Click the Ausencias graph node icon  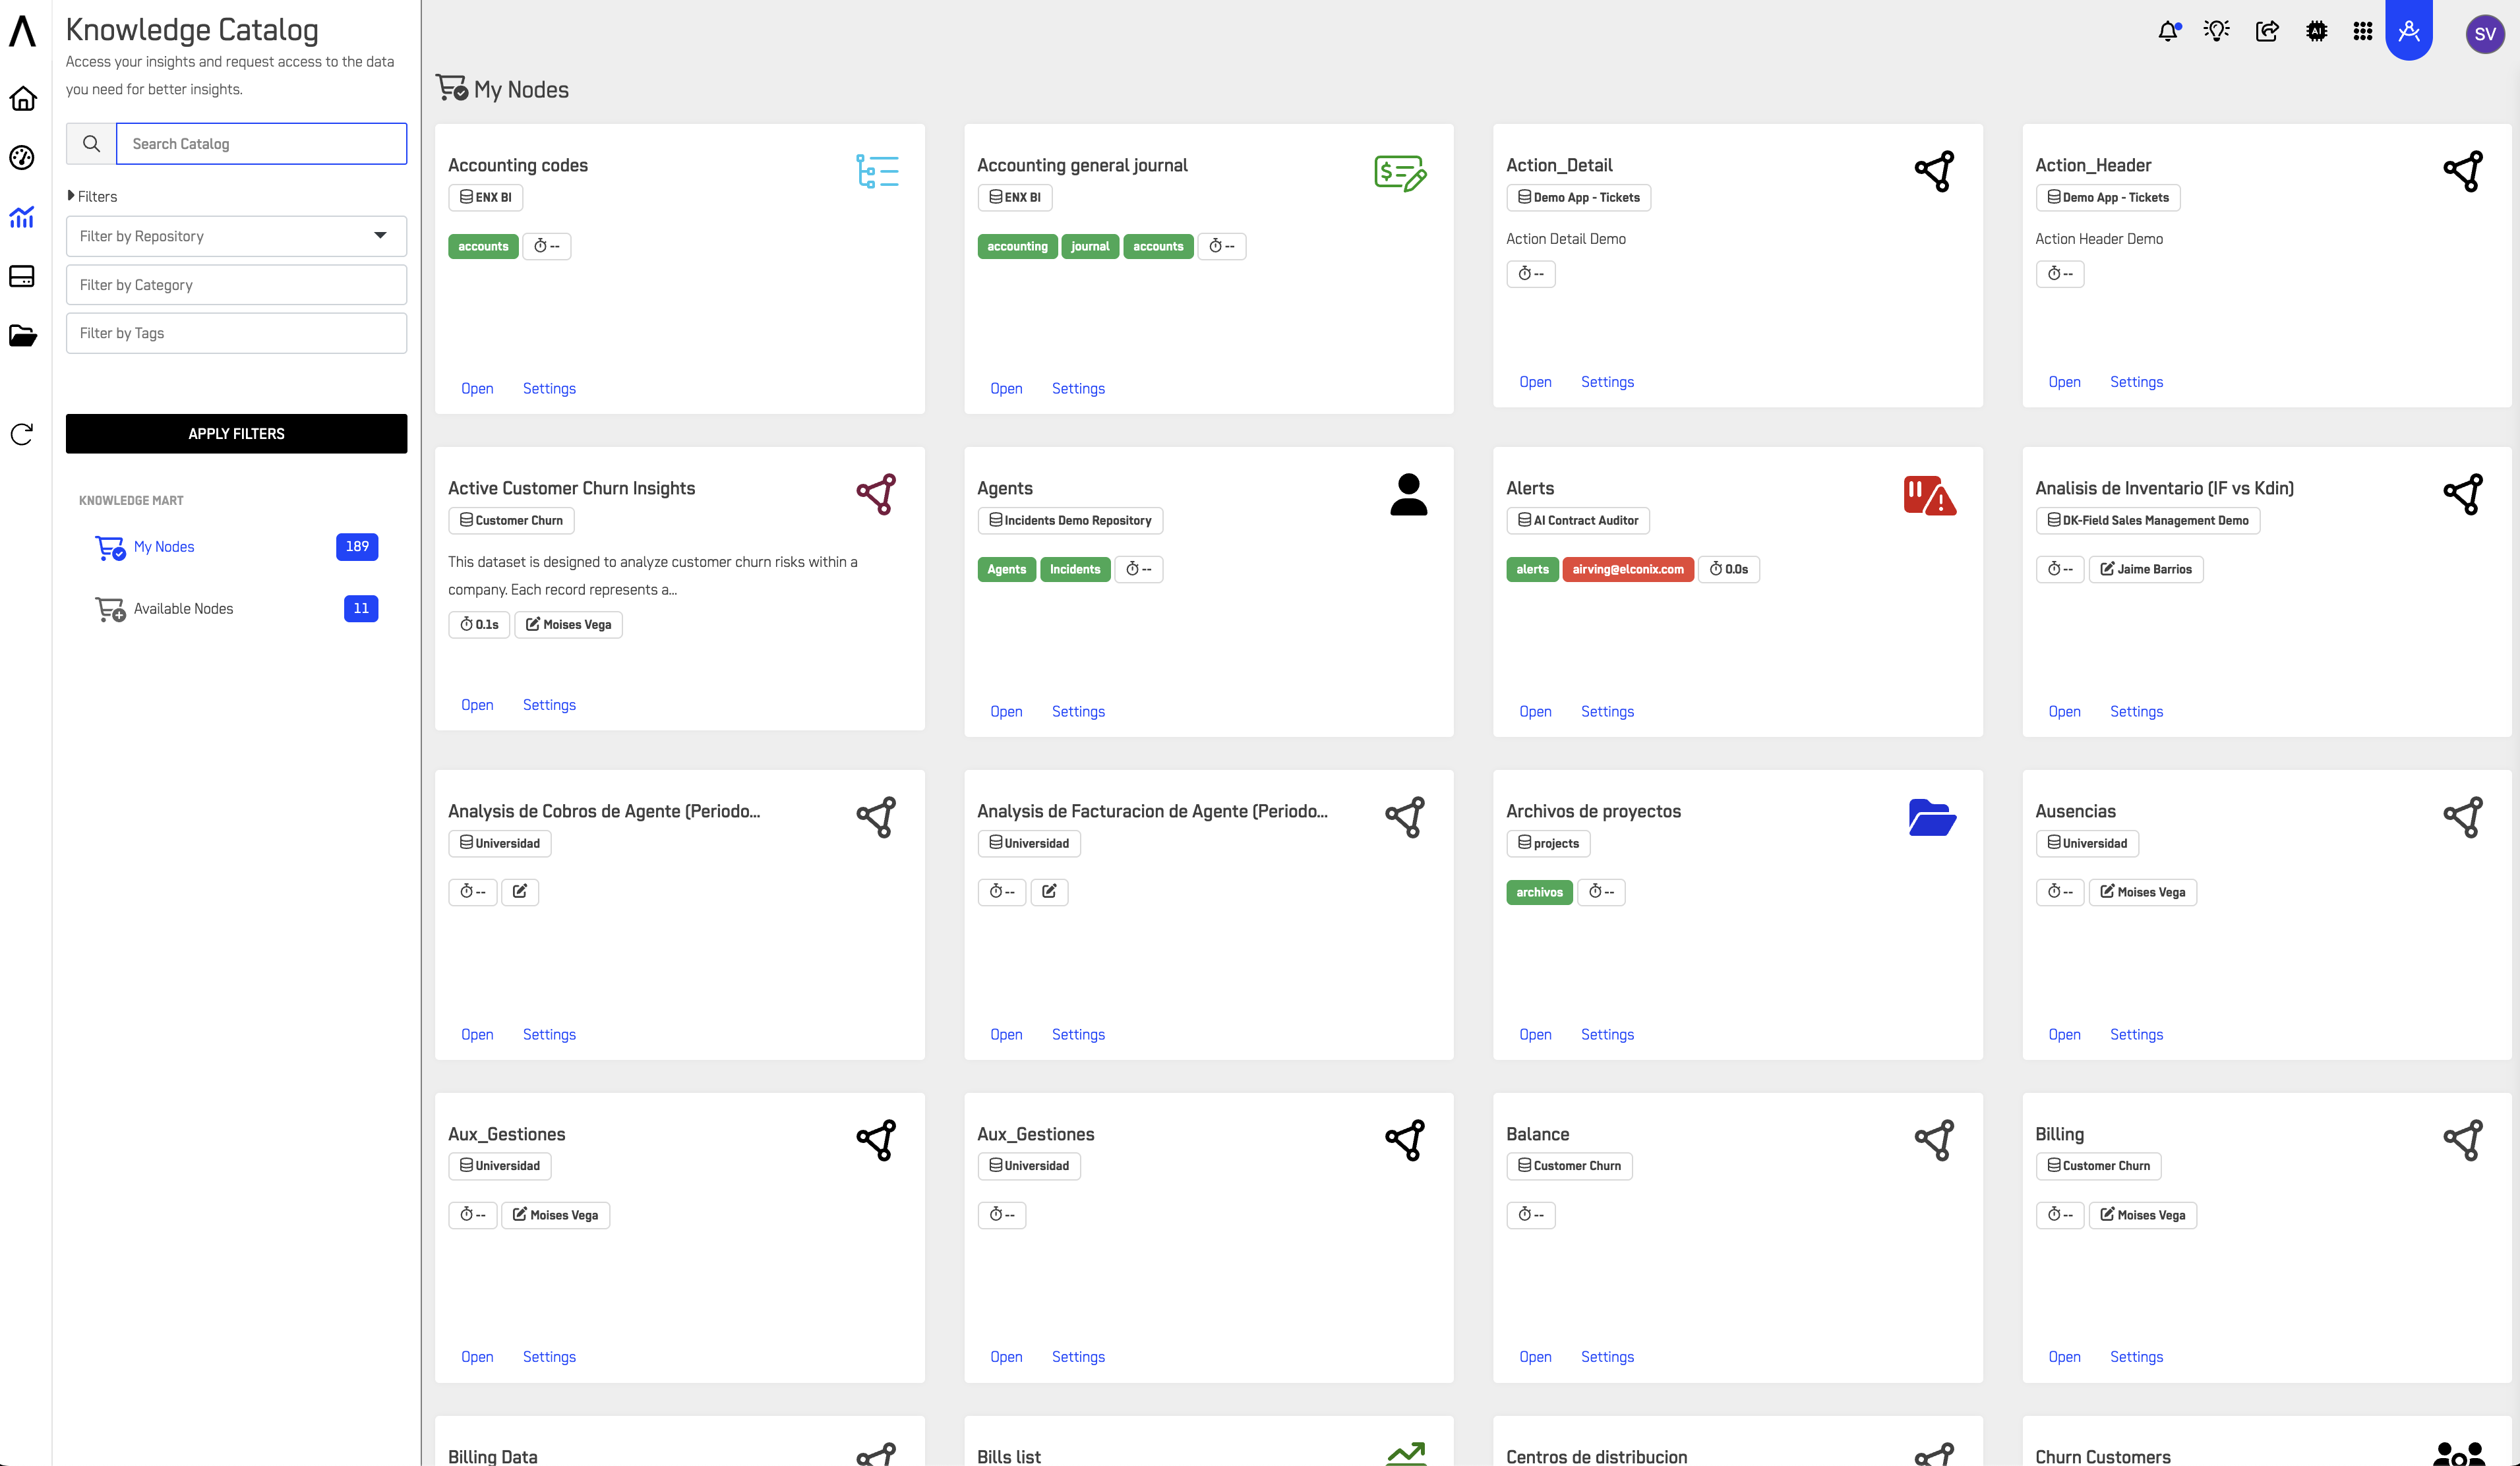2463,817
